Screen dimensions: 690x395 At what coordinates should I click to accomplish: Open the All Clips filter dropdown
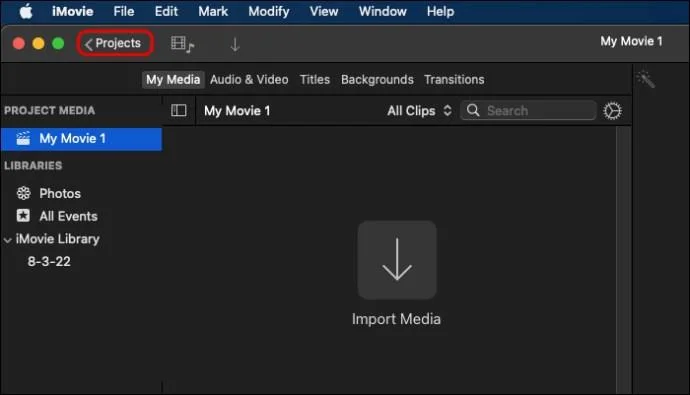tap(419, 111)
